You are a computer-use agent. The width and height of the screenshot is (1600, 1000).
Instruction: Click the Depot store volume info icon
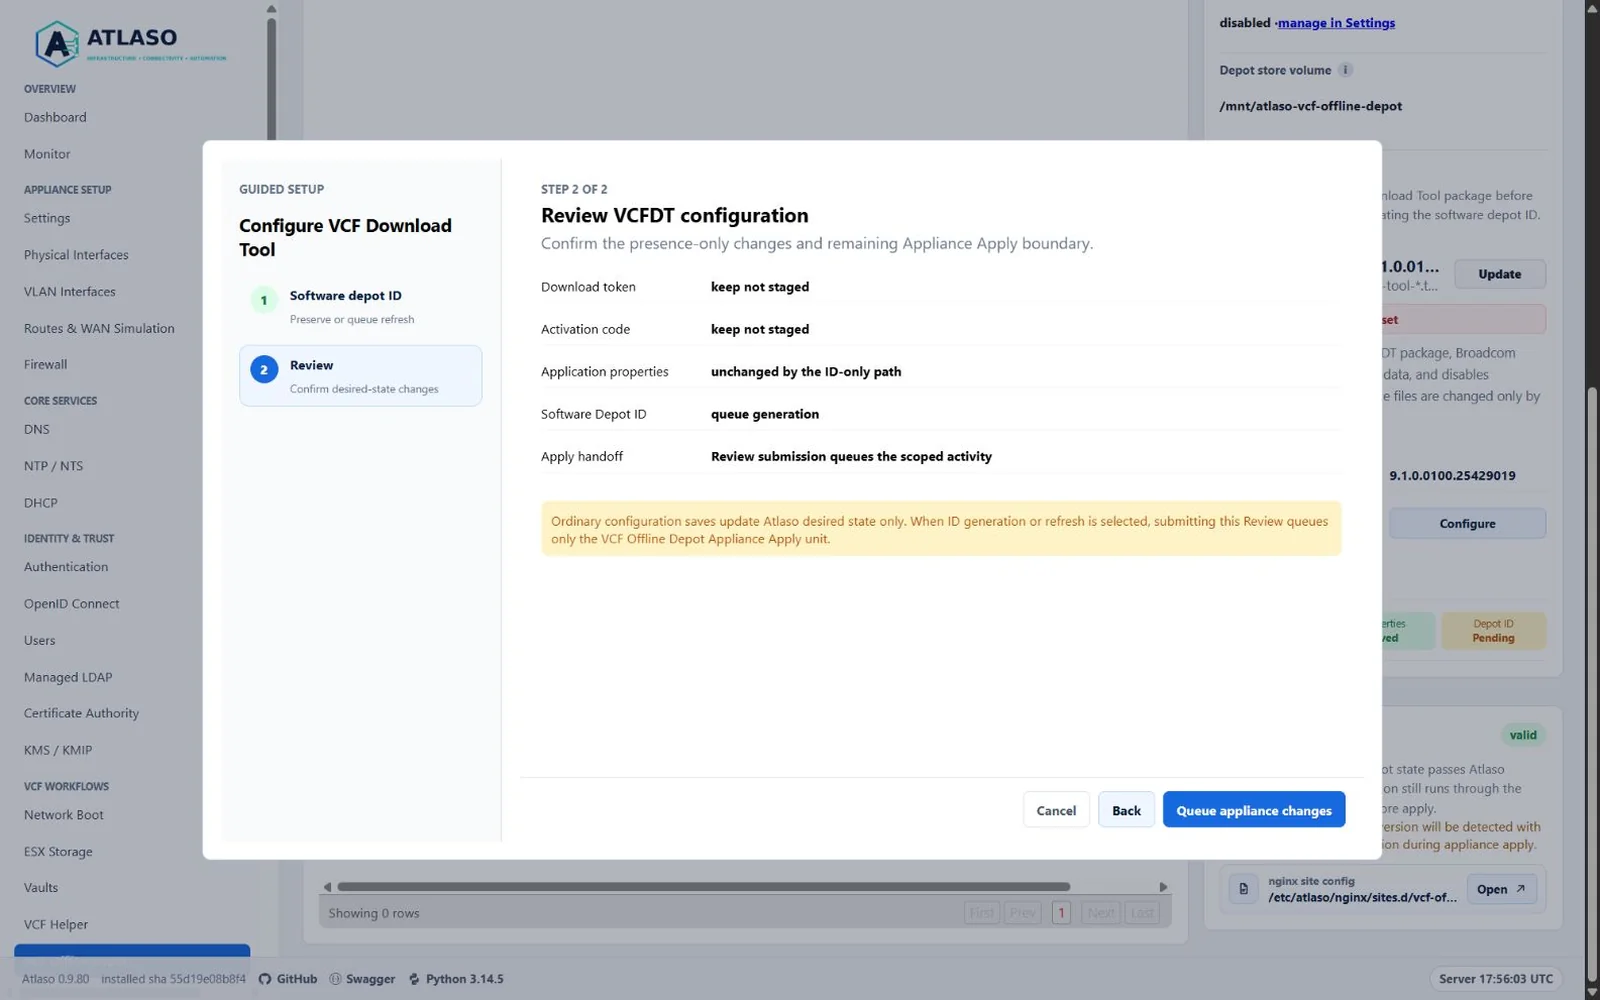pos(1345,70)
